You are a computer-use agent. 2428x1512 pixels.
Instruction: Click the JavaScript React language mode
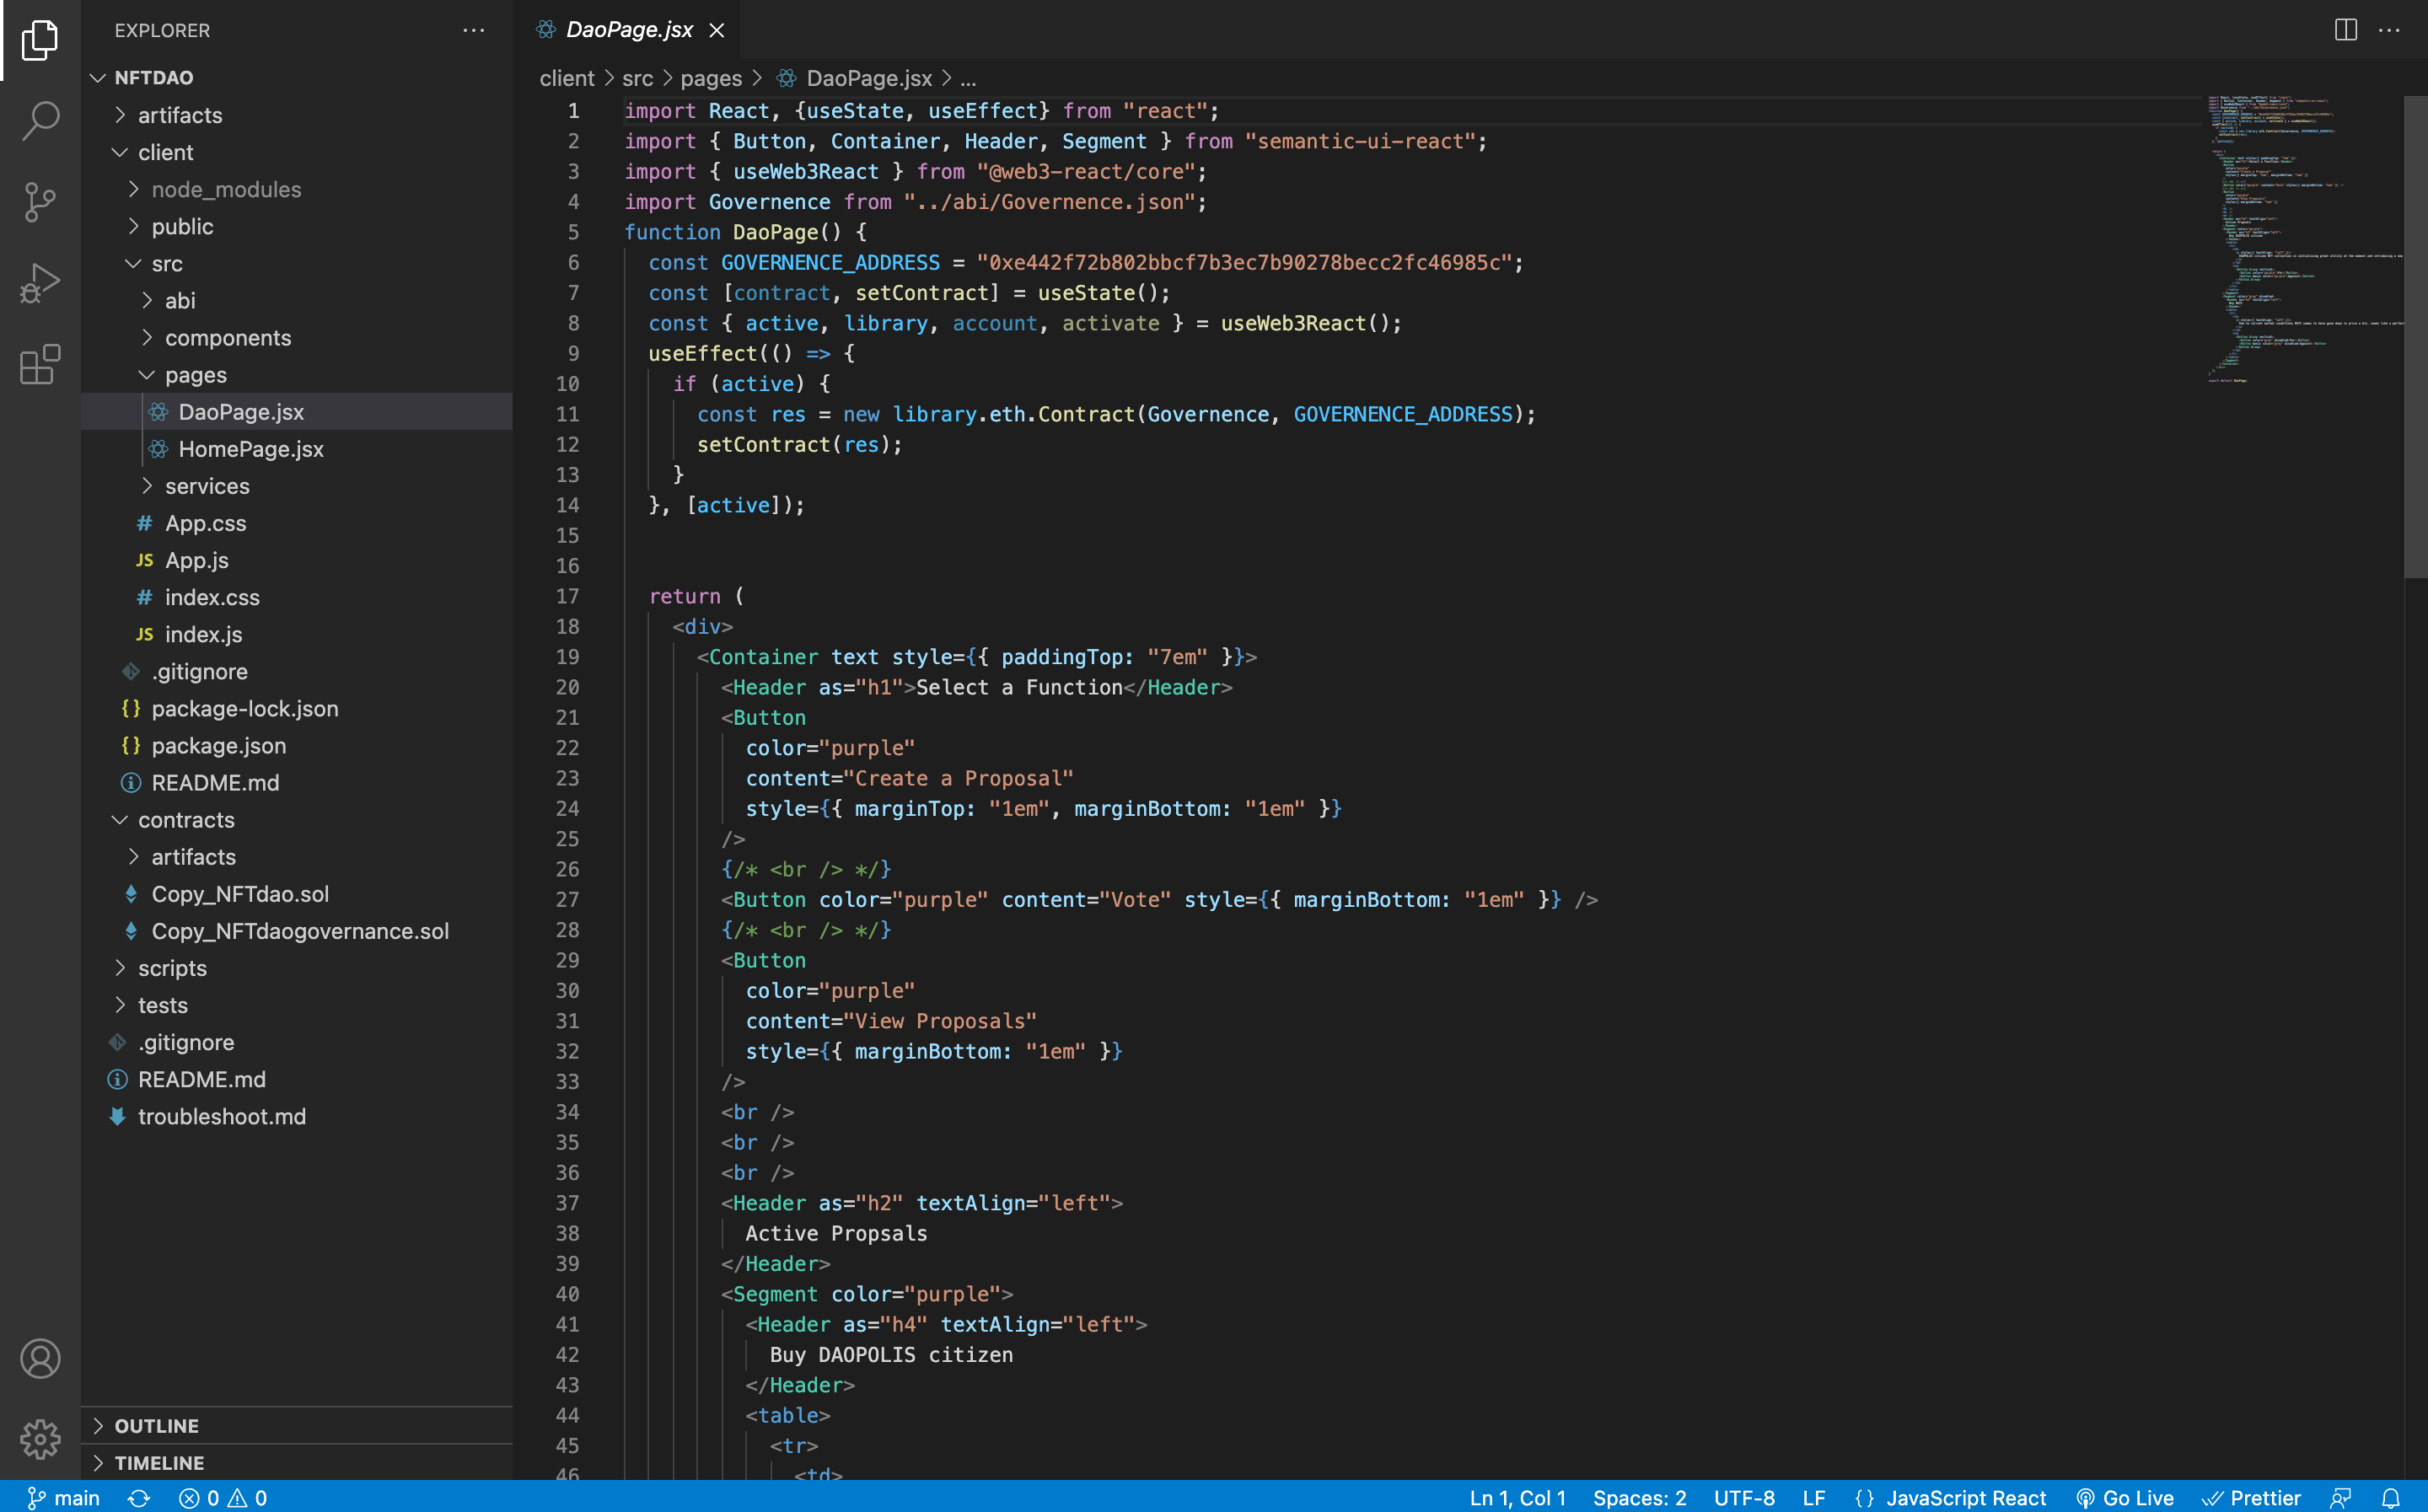click(1951, 1497)
